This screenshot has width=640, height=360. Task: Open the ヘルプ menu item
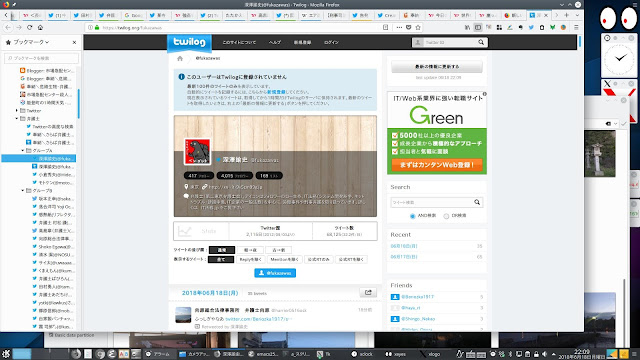[x=275, y=42]
